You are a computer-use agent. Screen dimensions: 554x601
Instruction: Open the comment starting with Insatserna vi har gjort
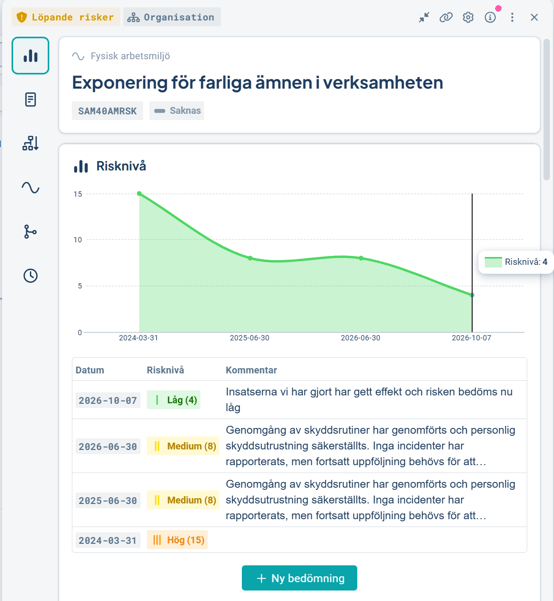tap(369, 400)
